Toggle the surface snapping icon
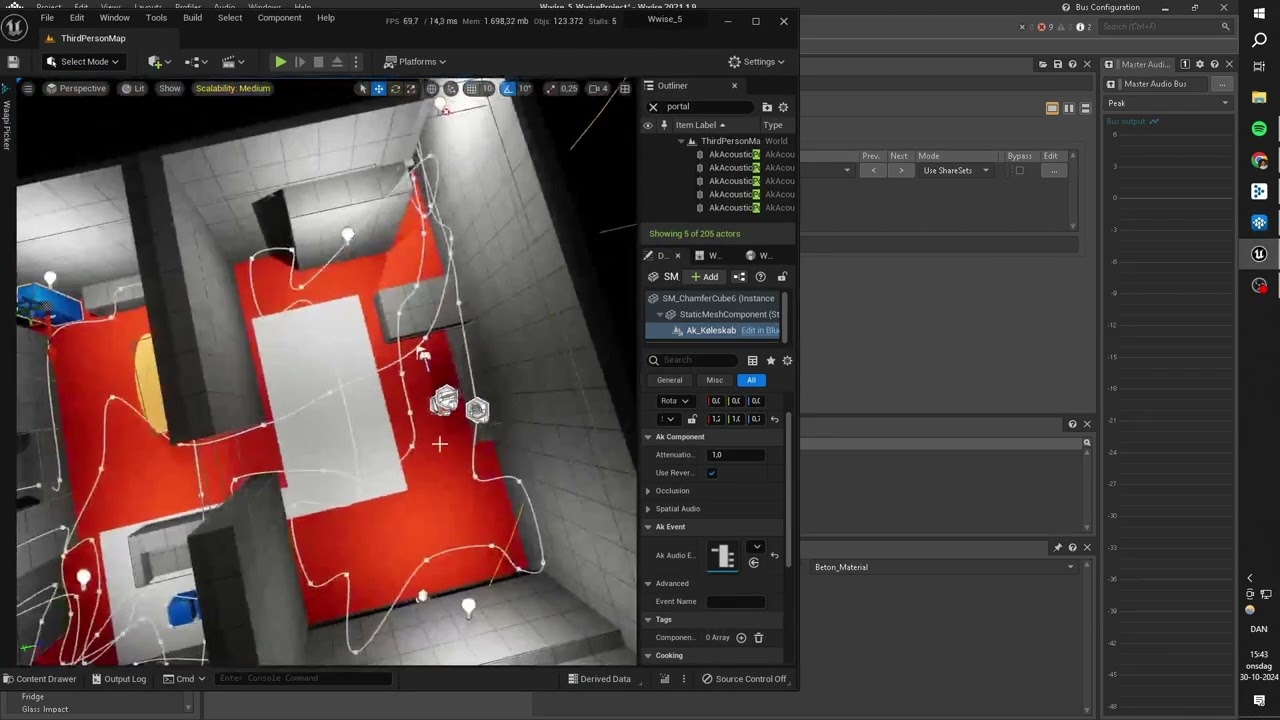The width and height of the screenshot is (1280, 720). (452, 89)
